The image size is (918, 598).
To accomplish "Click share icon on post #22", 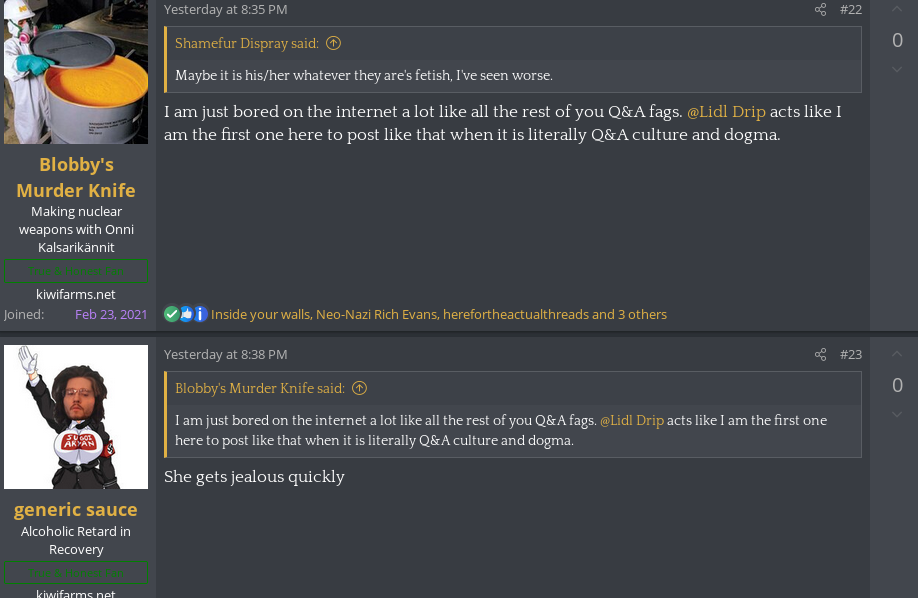I will click(x=820, y=10).
